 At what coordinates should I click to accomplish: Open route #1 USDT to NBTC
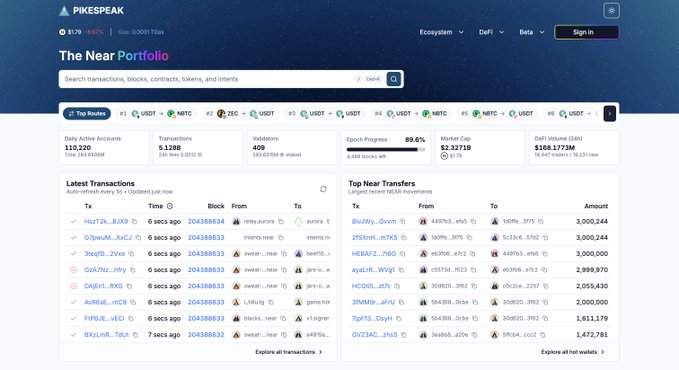155,114
